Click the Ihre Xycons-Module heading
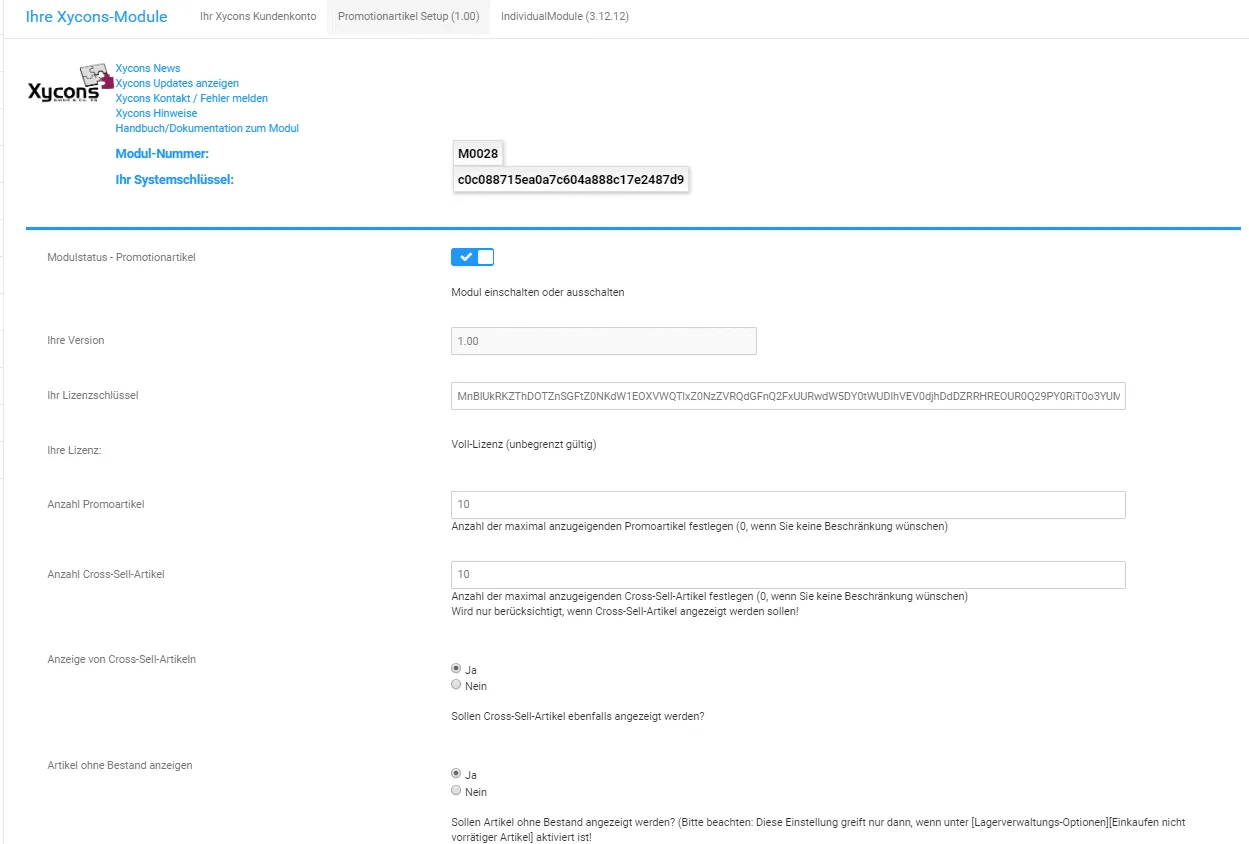Screen dimensions: 1249x844 [97, 17]
